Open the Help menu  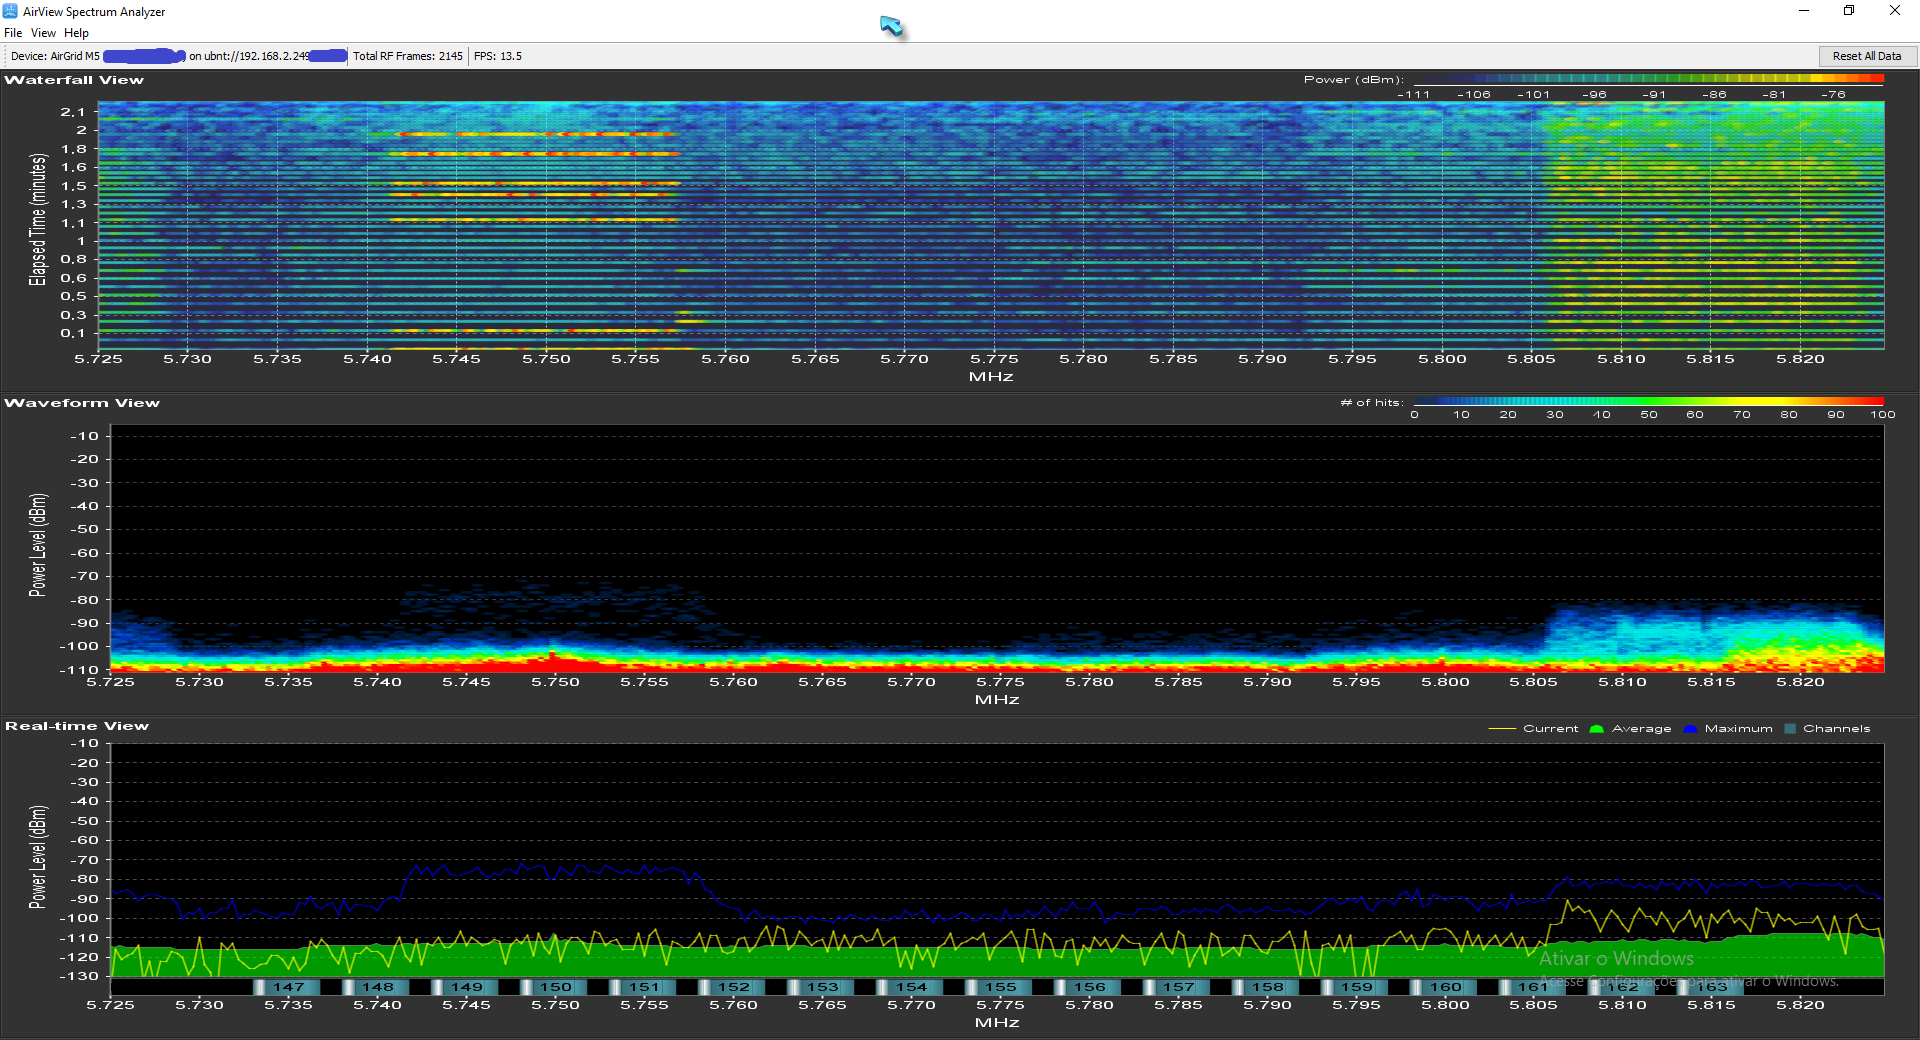[76, 33]
